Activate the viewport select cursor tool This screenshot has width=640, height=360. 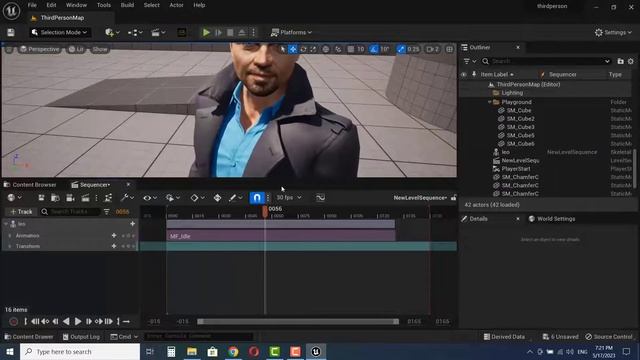[x=283, y=49]
